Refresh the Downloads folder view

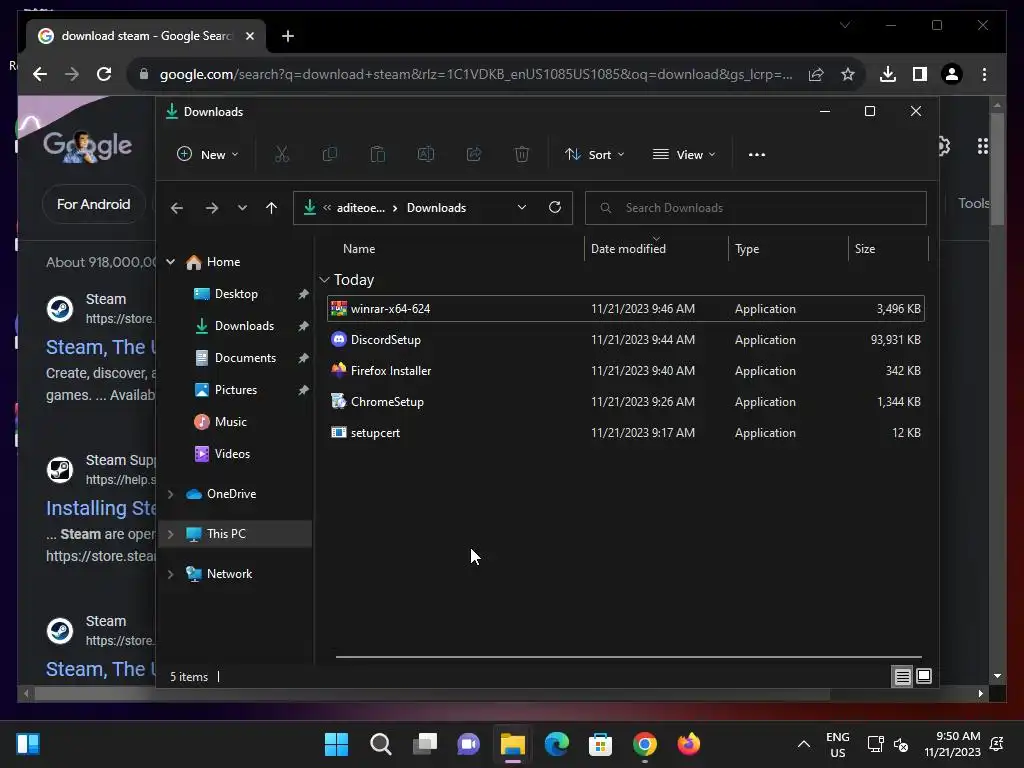tap(555, 207)
